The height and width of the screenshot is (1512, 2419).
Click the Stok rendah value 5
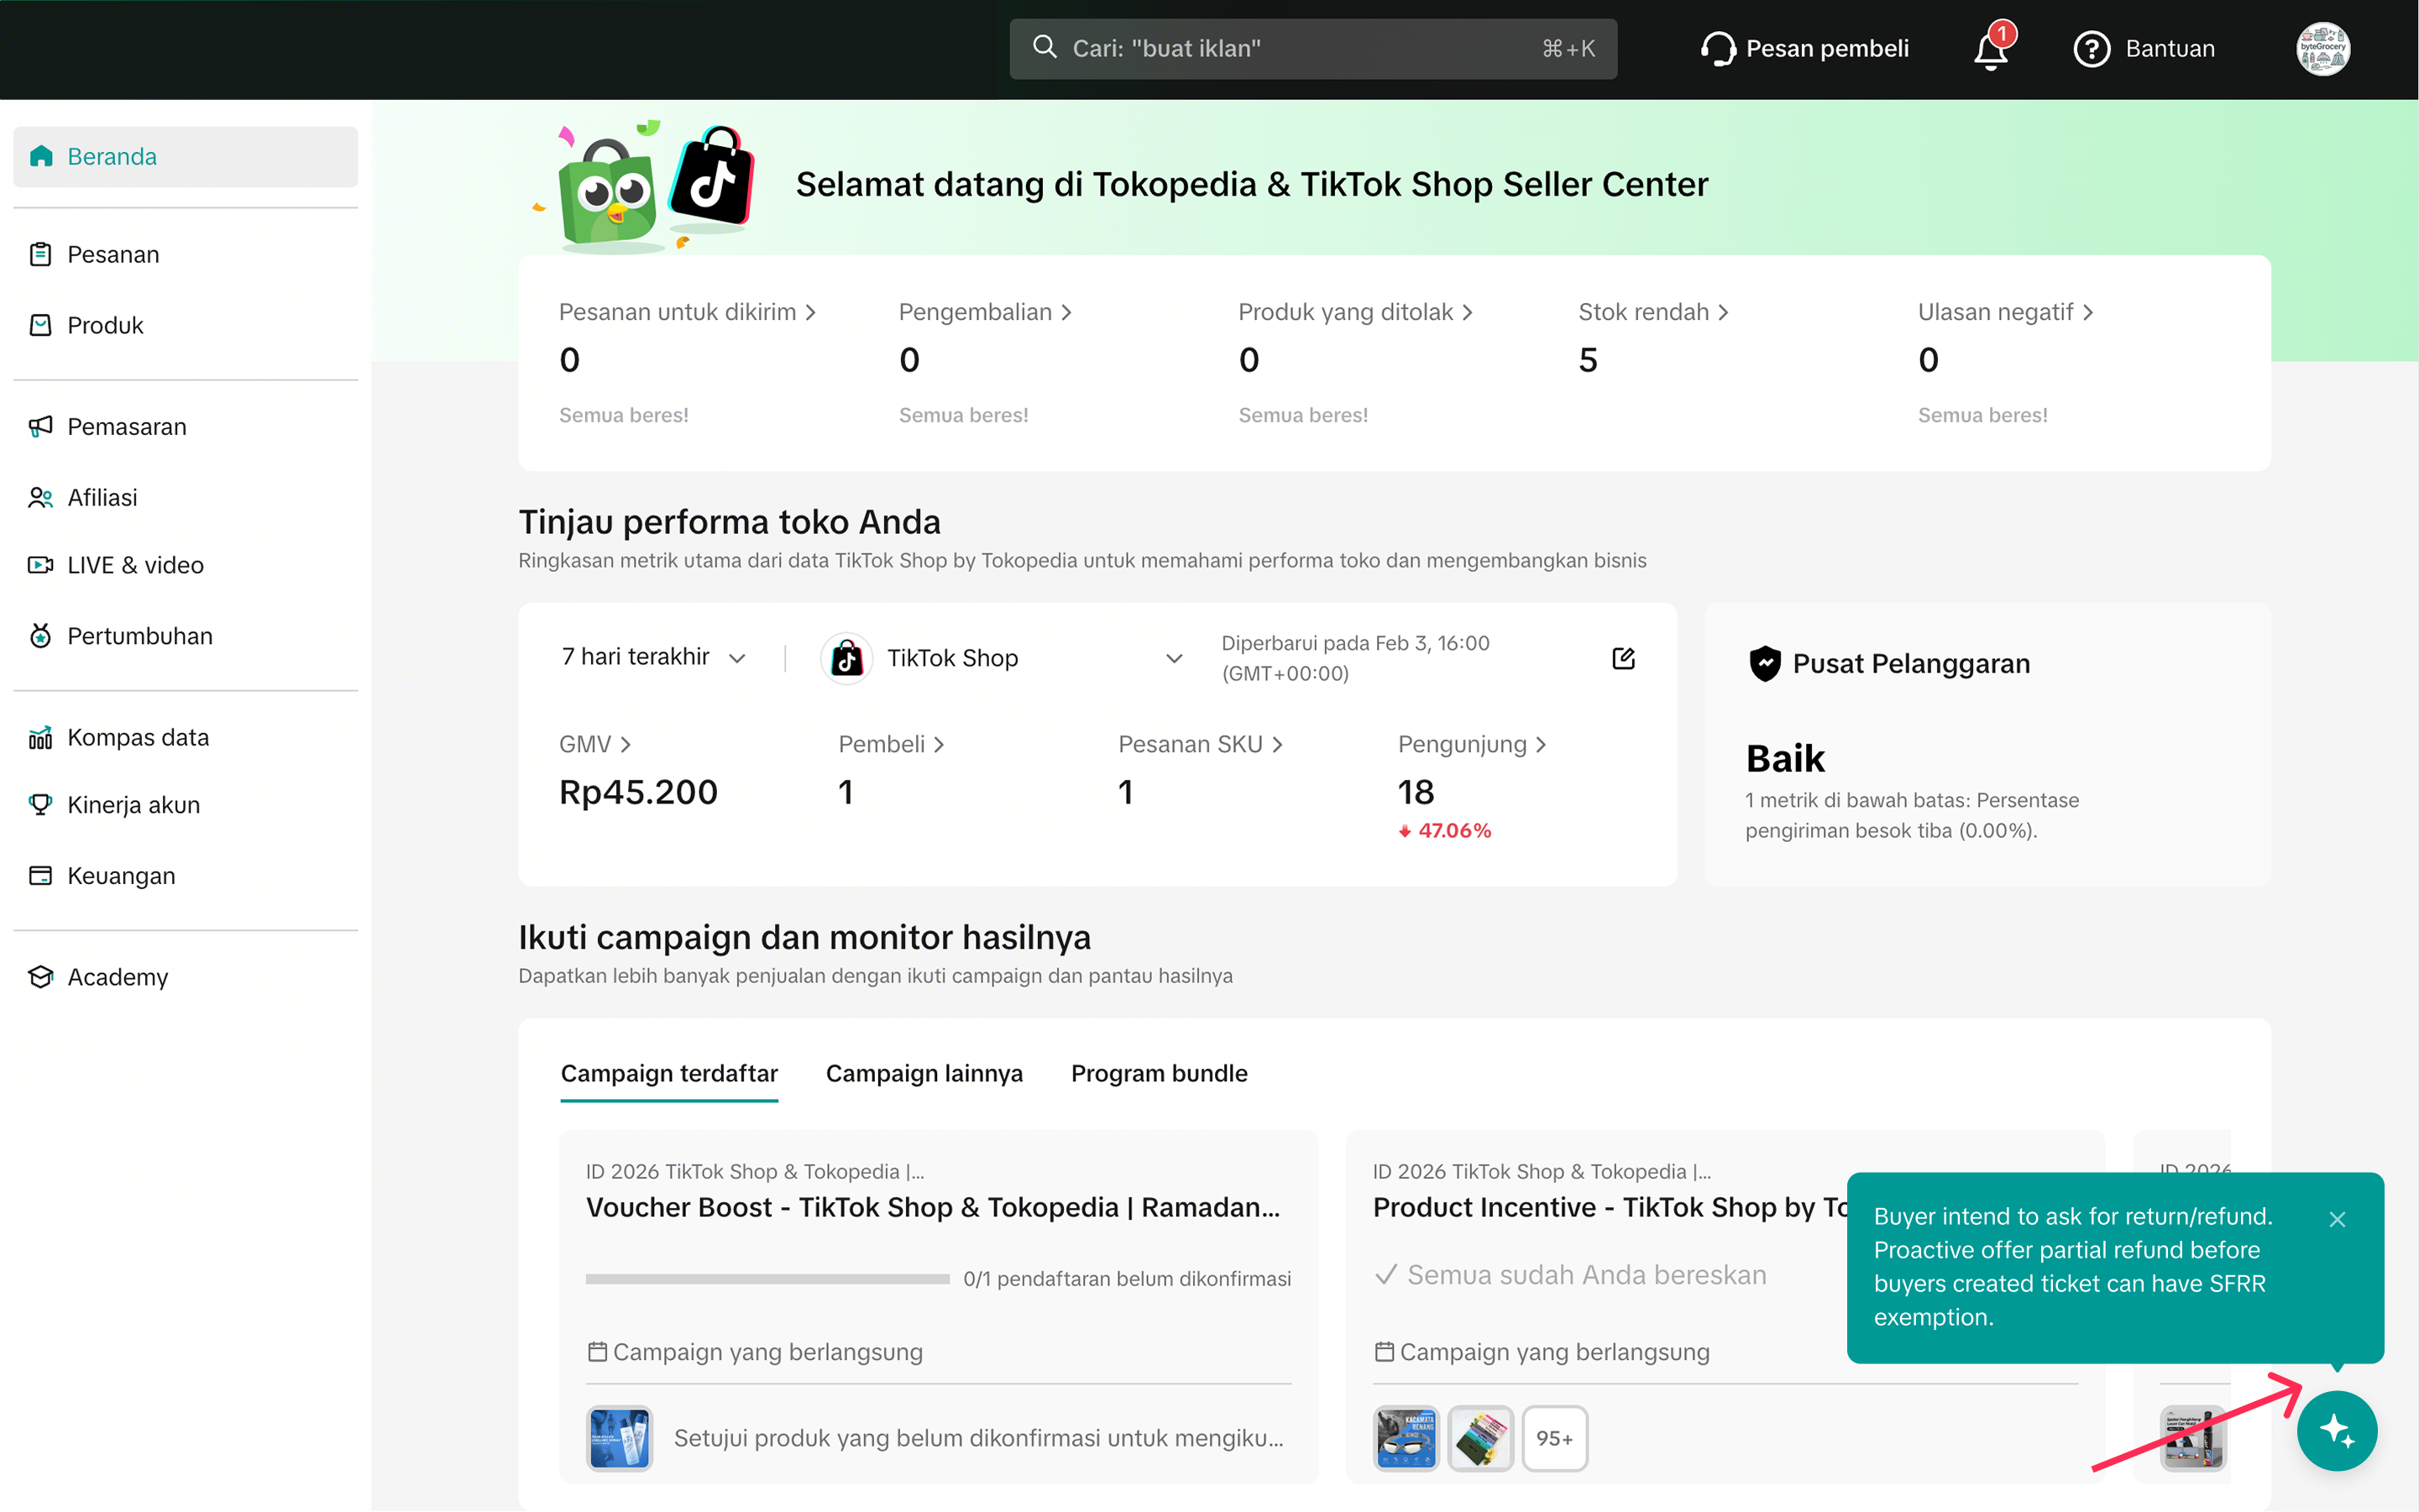point(1588,360)
